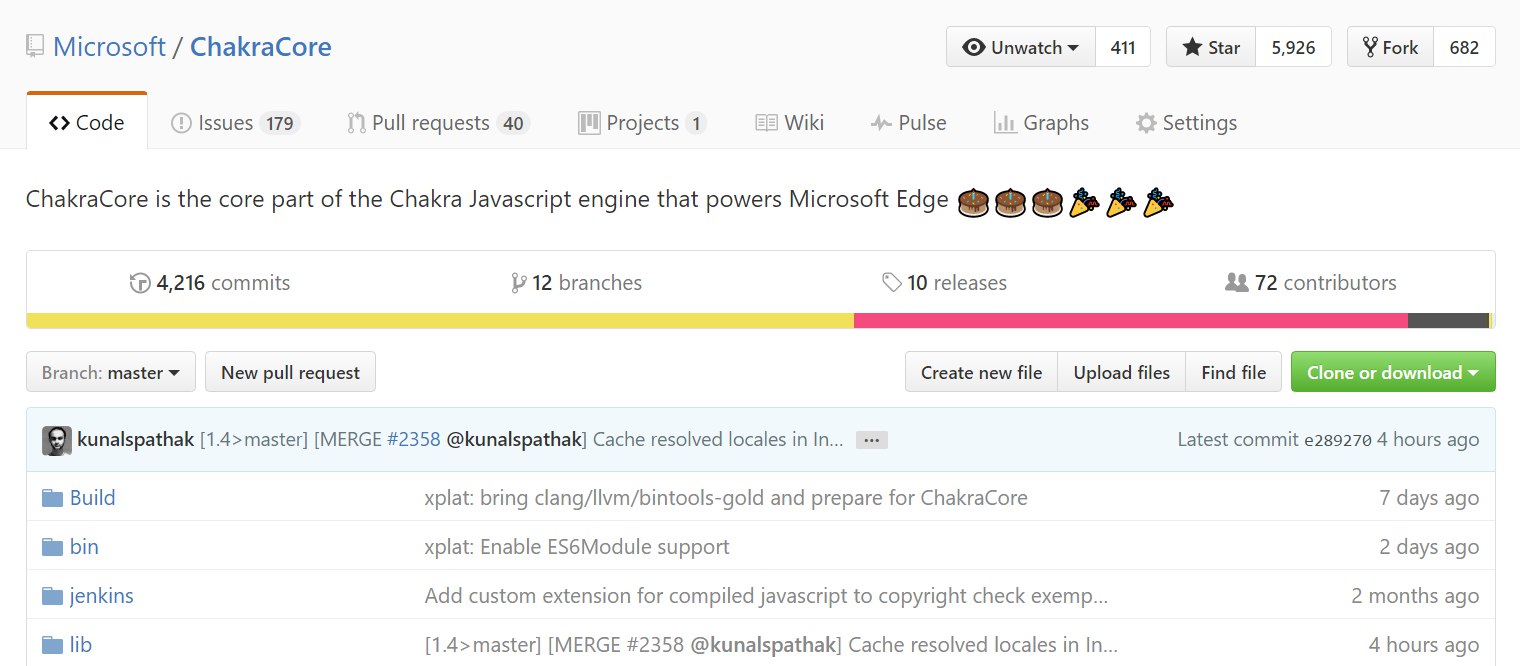The image size is (1520, 666).
Task: Click the pink segment of language bar
Action: tap(1130, 321)
